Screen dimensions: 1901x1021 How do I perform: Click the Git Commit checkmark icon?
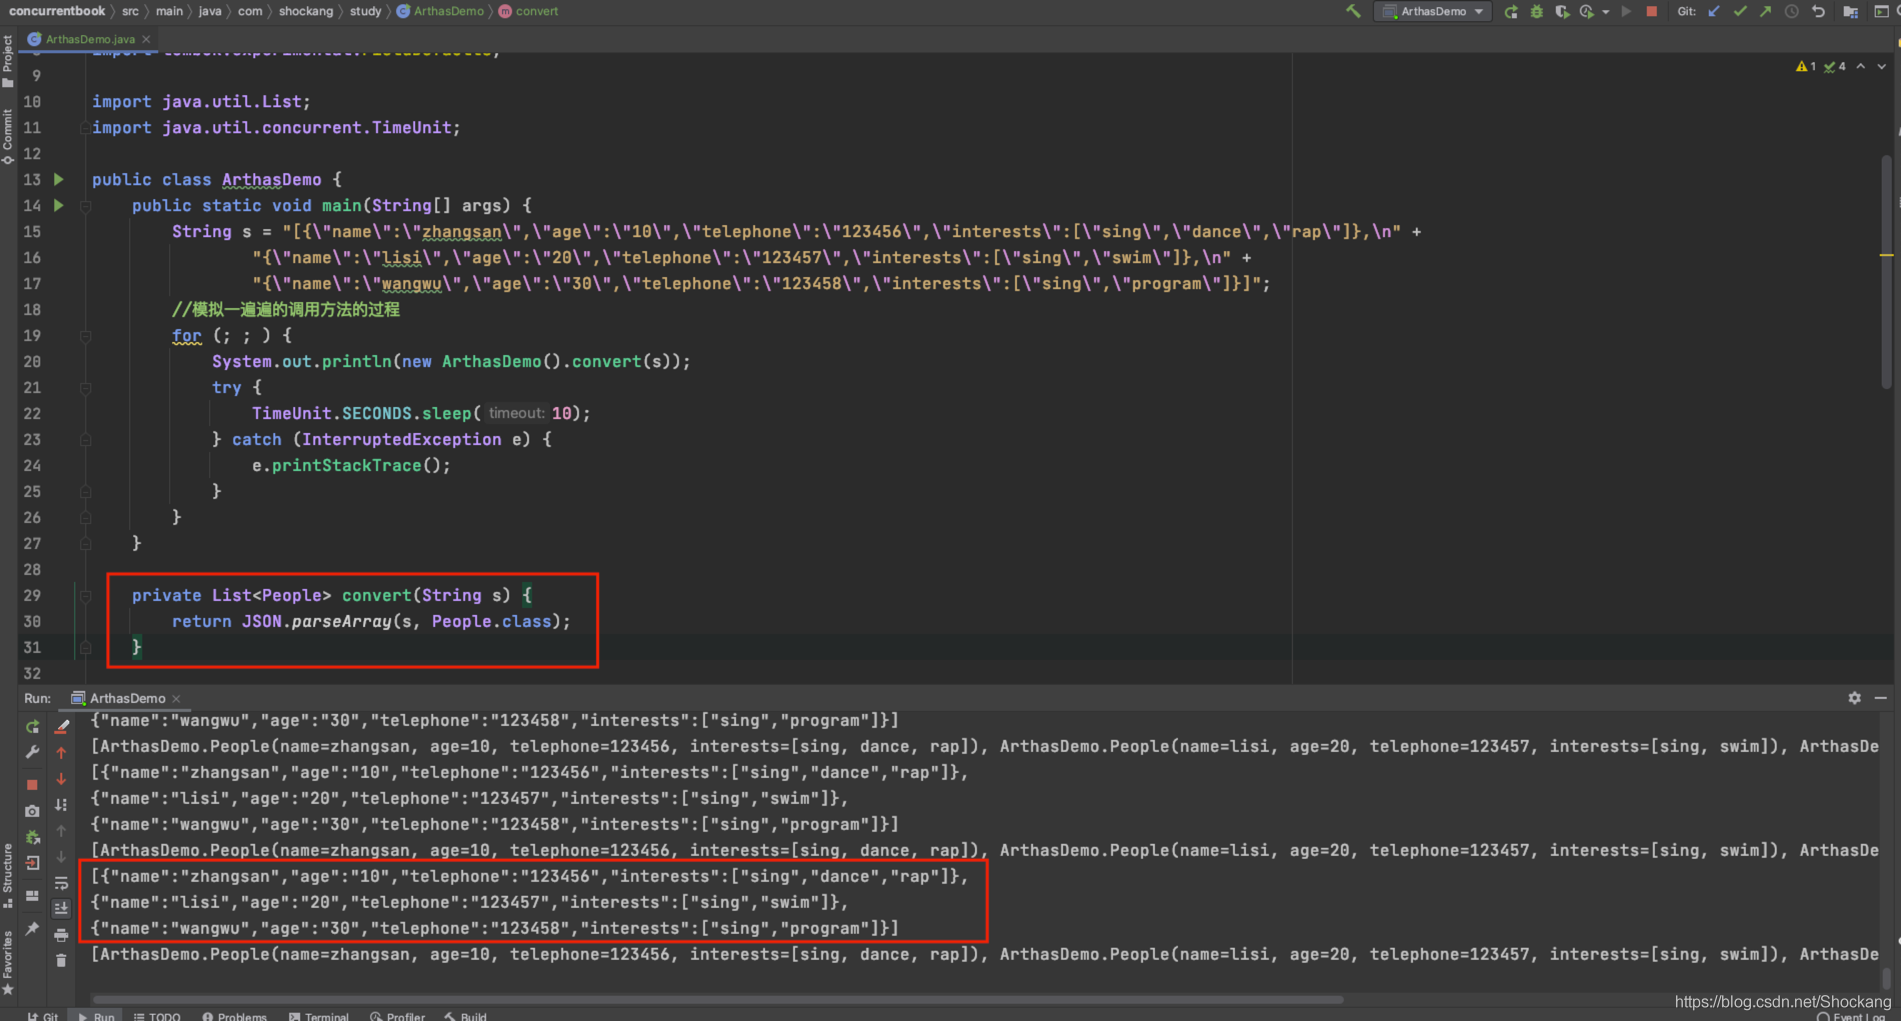point(1740,11)
